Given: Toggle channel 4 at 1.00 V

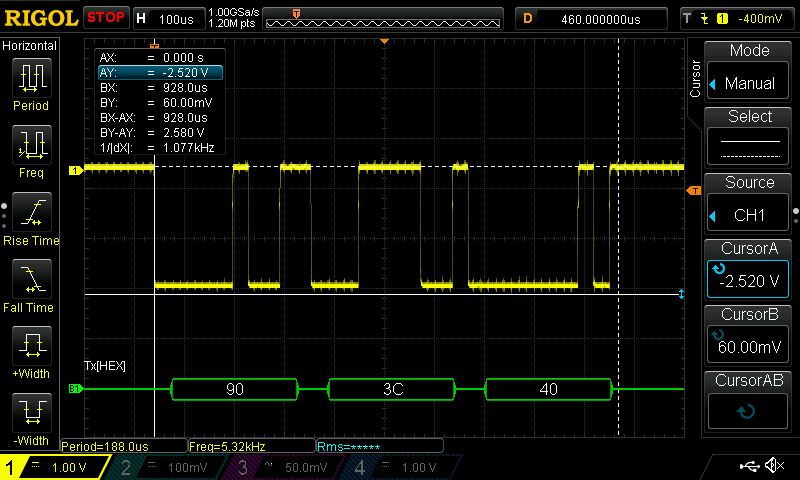Looking at the screenshot, I should coord(403,467).
